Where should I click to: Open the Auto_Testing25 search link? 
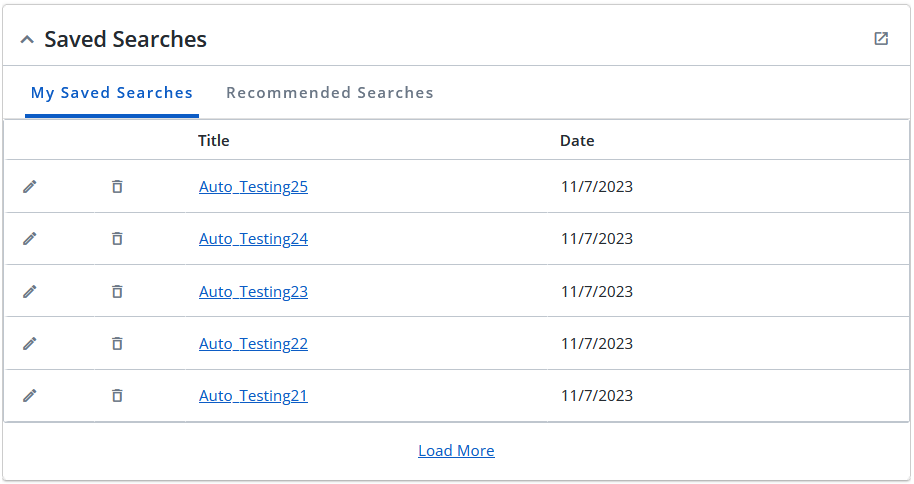point(253,187)
